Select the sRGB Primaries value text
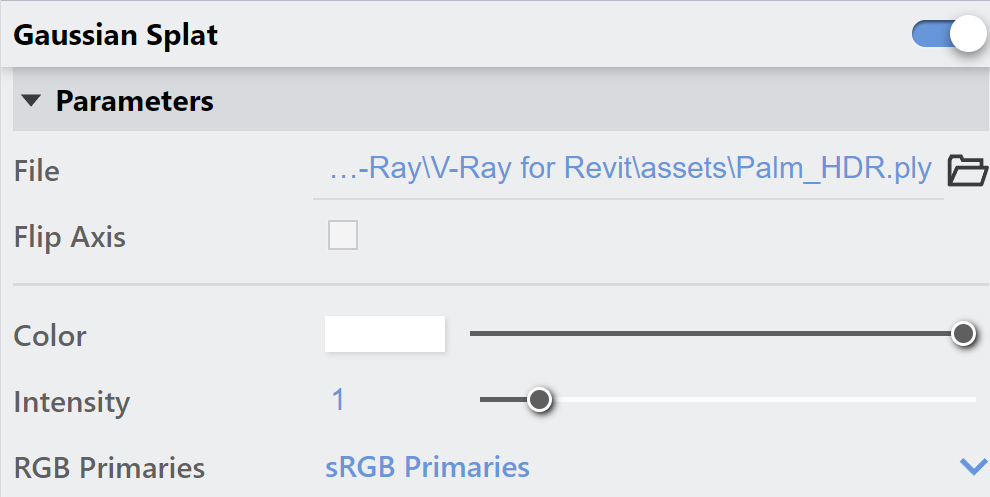This screenshot has width=990, height=497. pos(427,467)
